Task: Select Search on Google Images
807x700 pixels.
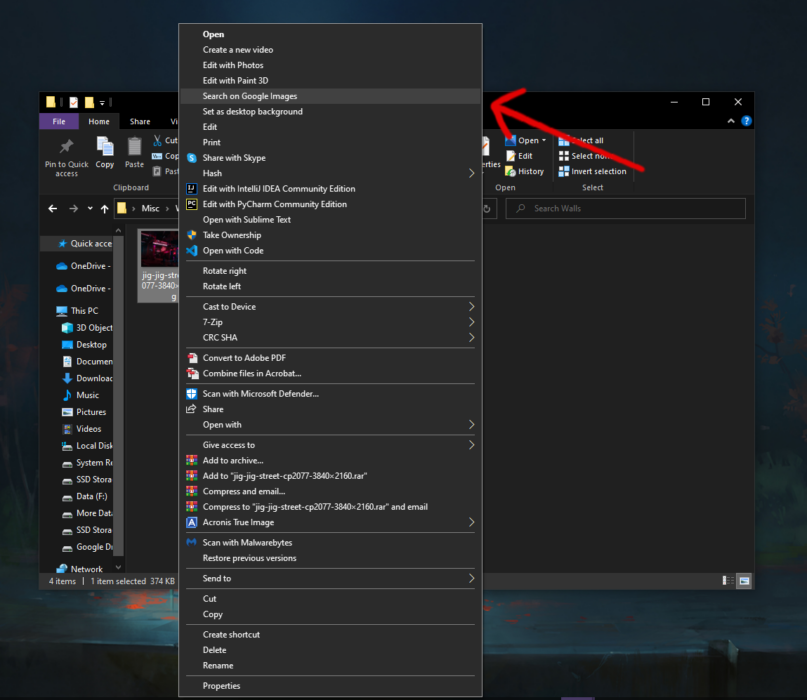Action: [x=330, y=96]
